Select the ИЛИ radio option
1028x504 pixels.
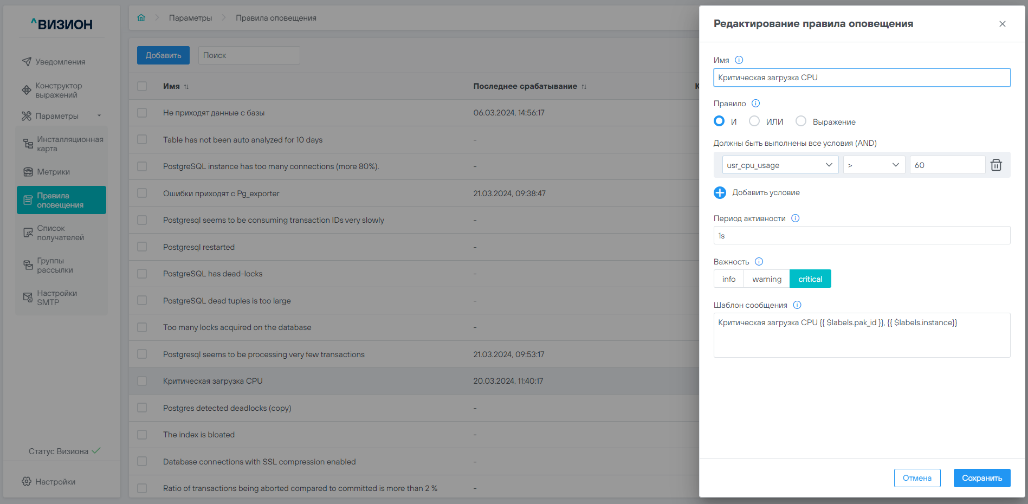pyautogui.click(x=758, y=121)
